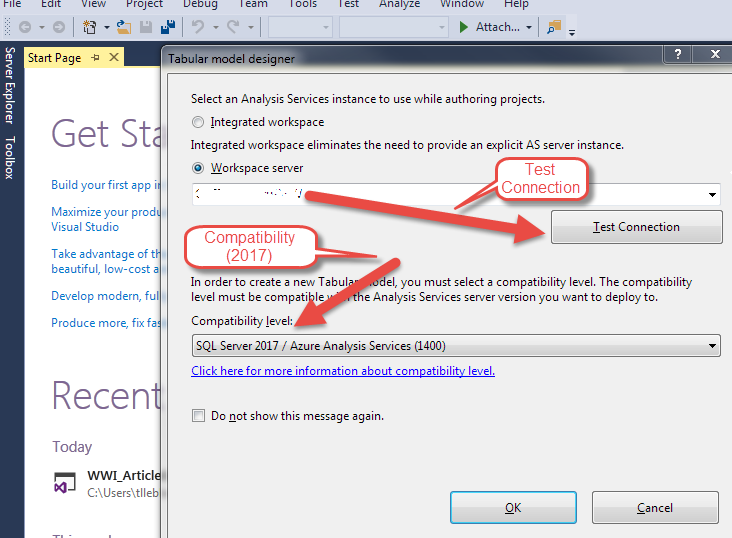Expand the Compatibility level dropdown
The width and height of the screenshot is (732, 538).
pos(712,346)
